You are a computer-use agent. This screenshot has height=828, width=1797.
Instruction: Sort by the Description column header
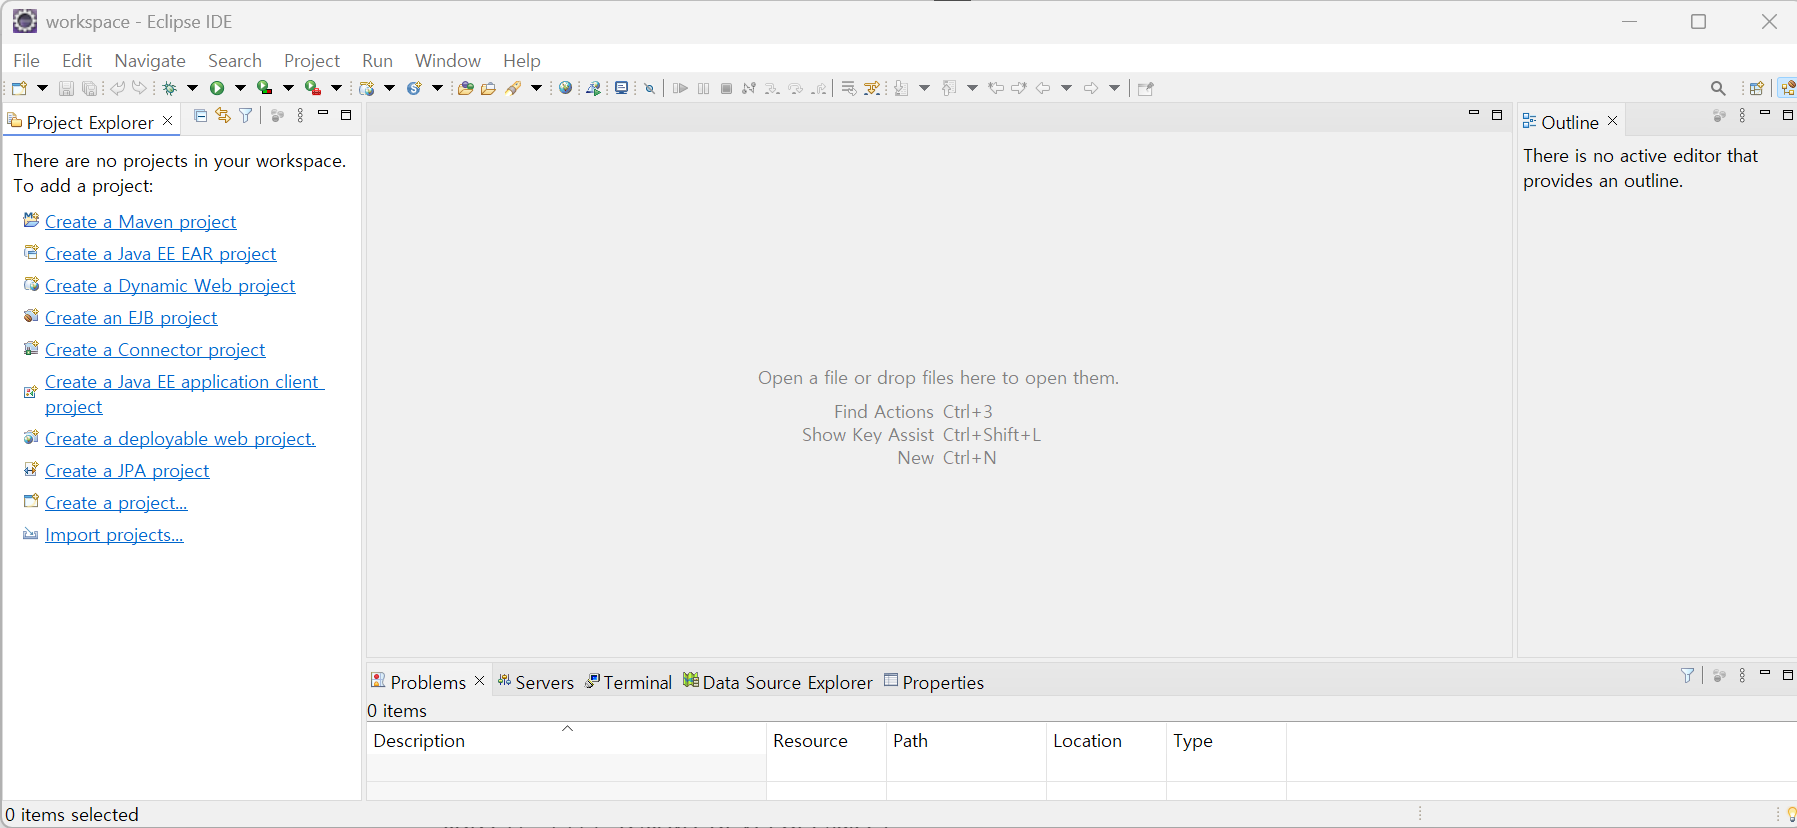tap(566, 740)
